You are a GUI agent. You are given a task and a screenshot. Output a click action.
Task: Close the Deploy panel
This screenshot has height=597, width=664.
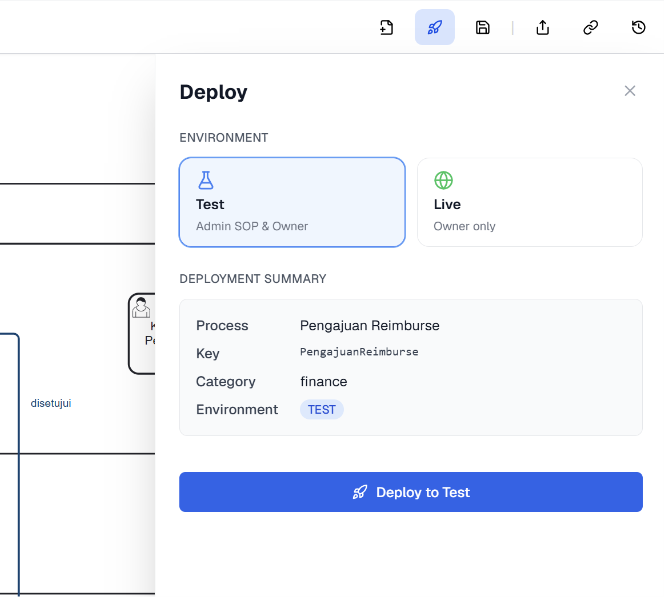pyautogui.click(x=630, y=91)
